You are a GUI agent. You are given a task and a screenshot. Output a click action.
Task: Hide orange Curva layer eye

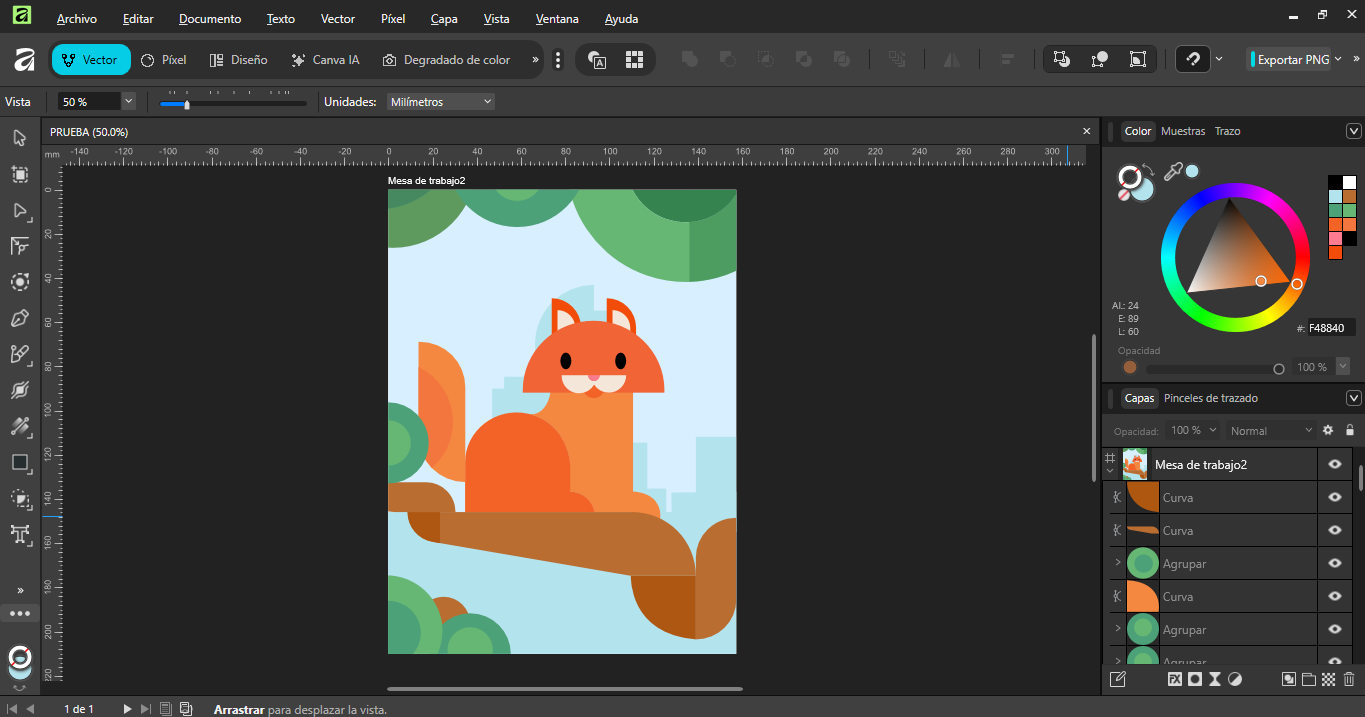1334,596
